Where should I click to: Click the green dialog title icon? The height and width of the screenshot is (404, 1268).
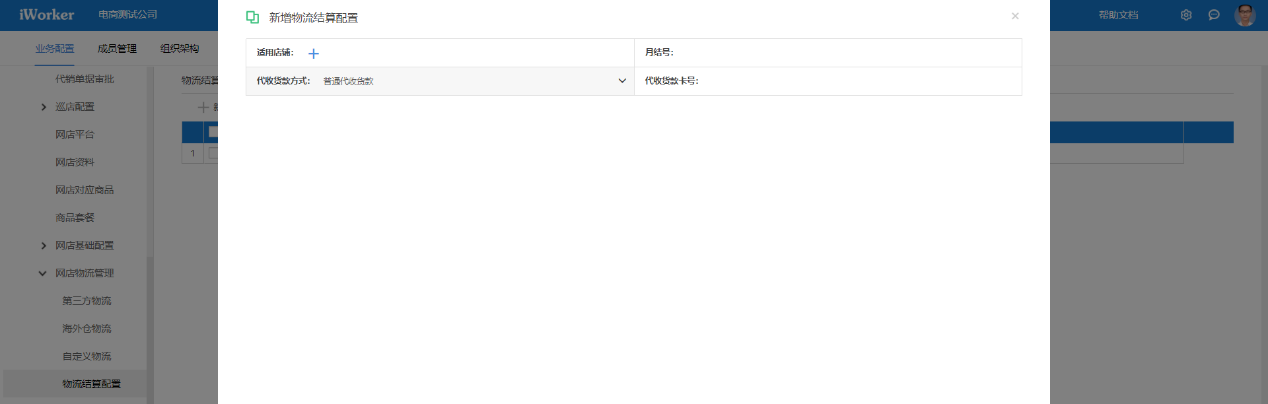(x=252, y=17)
